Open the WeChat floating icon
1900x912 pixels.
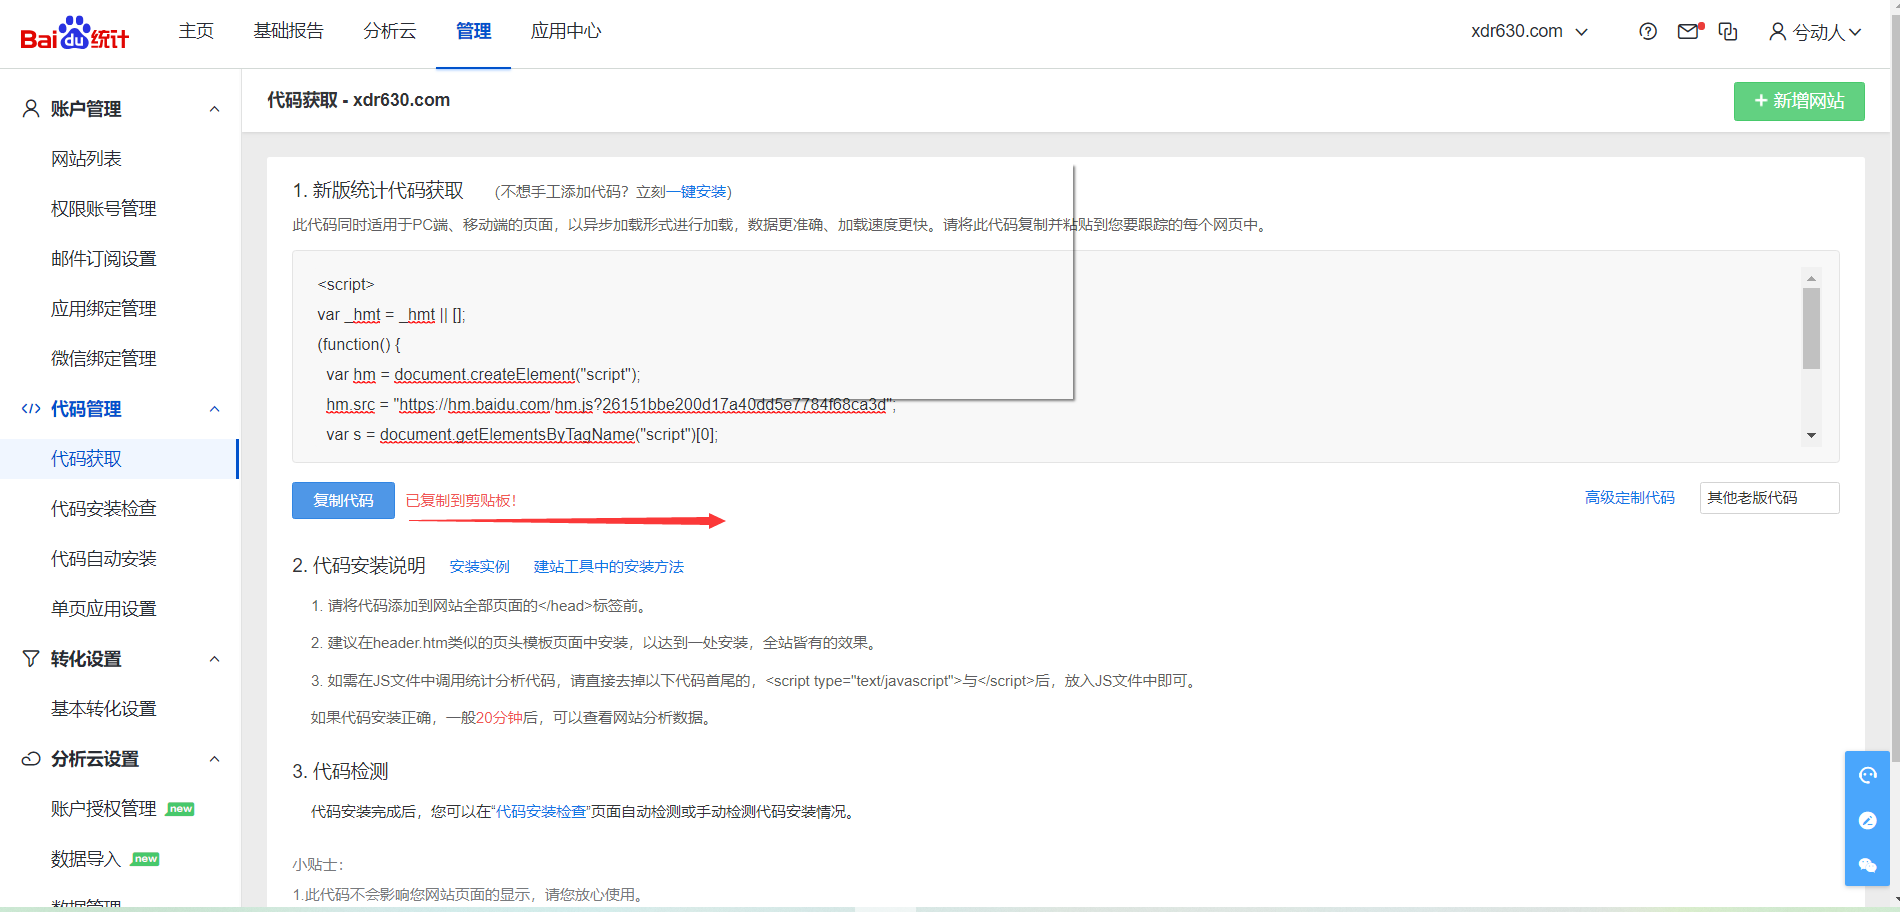tap(1867, 865)
